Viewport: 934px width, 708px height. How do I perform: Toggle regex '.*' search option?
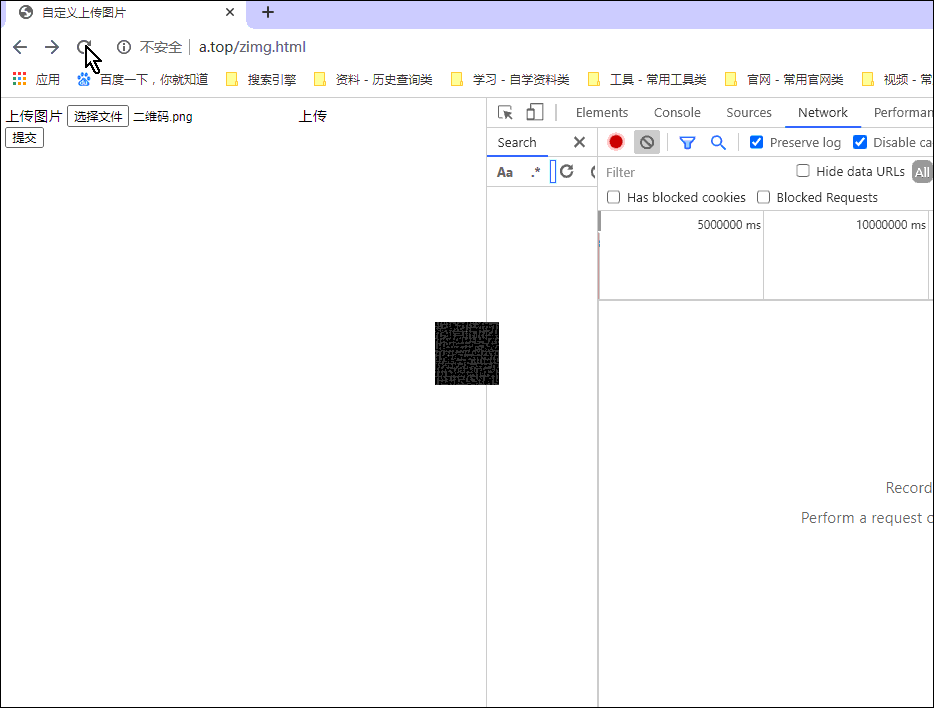(x=536, y=172)
